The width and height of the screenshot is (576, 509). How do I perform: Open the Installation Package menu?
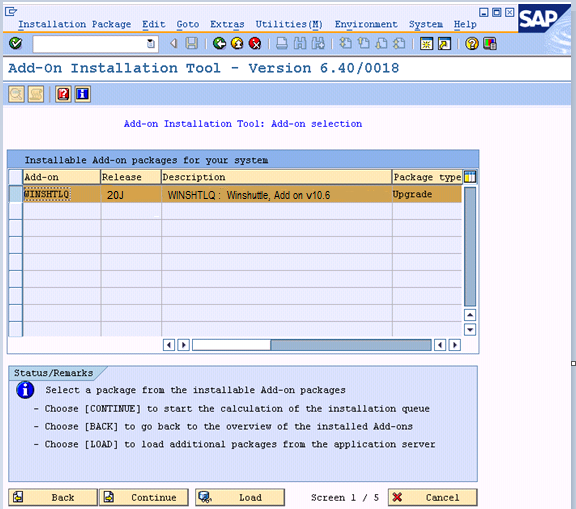point(75,24)
